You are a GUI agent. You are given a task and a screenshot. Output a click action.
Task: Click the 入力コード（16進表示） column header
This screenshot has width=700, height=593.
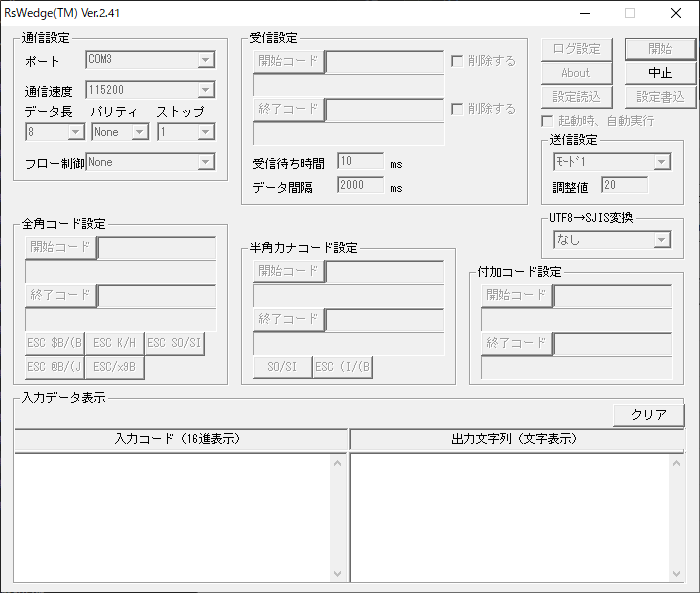click(x=181, y=439)
